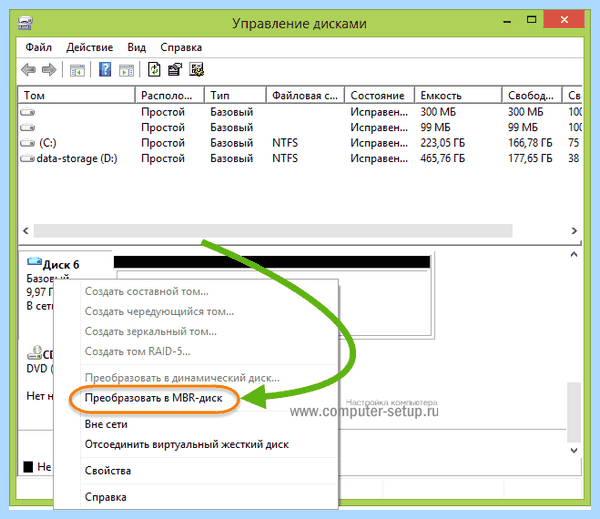
Task: Click the Диск 6 disk icon
Action: 34,262
